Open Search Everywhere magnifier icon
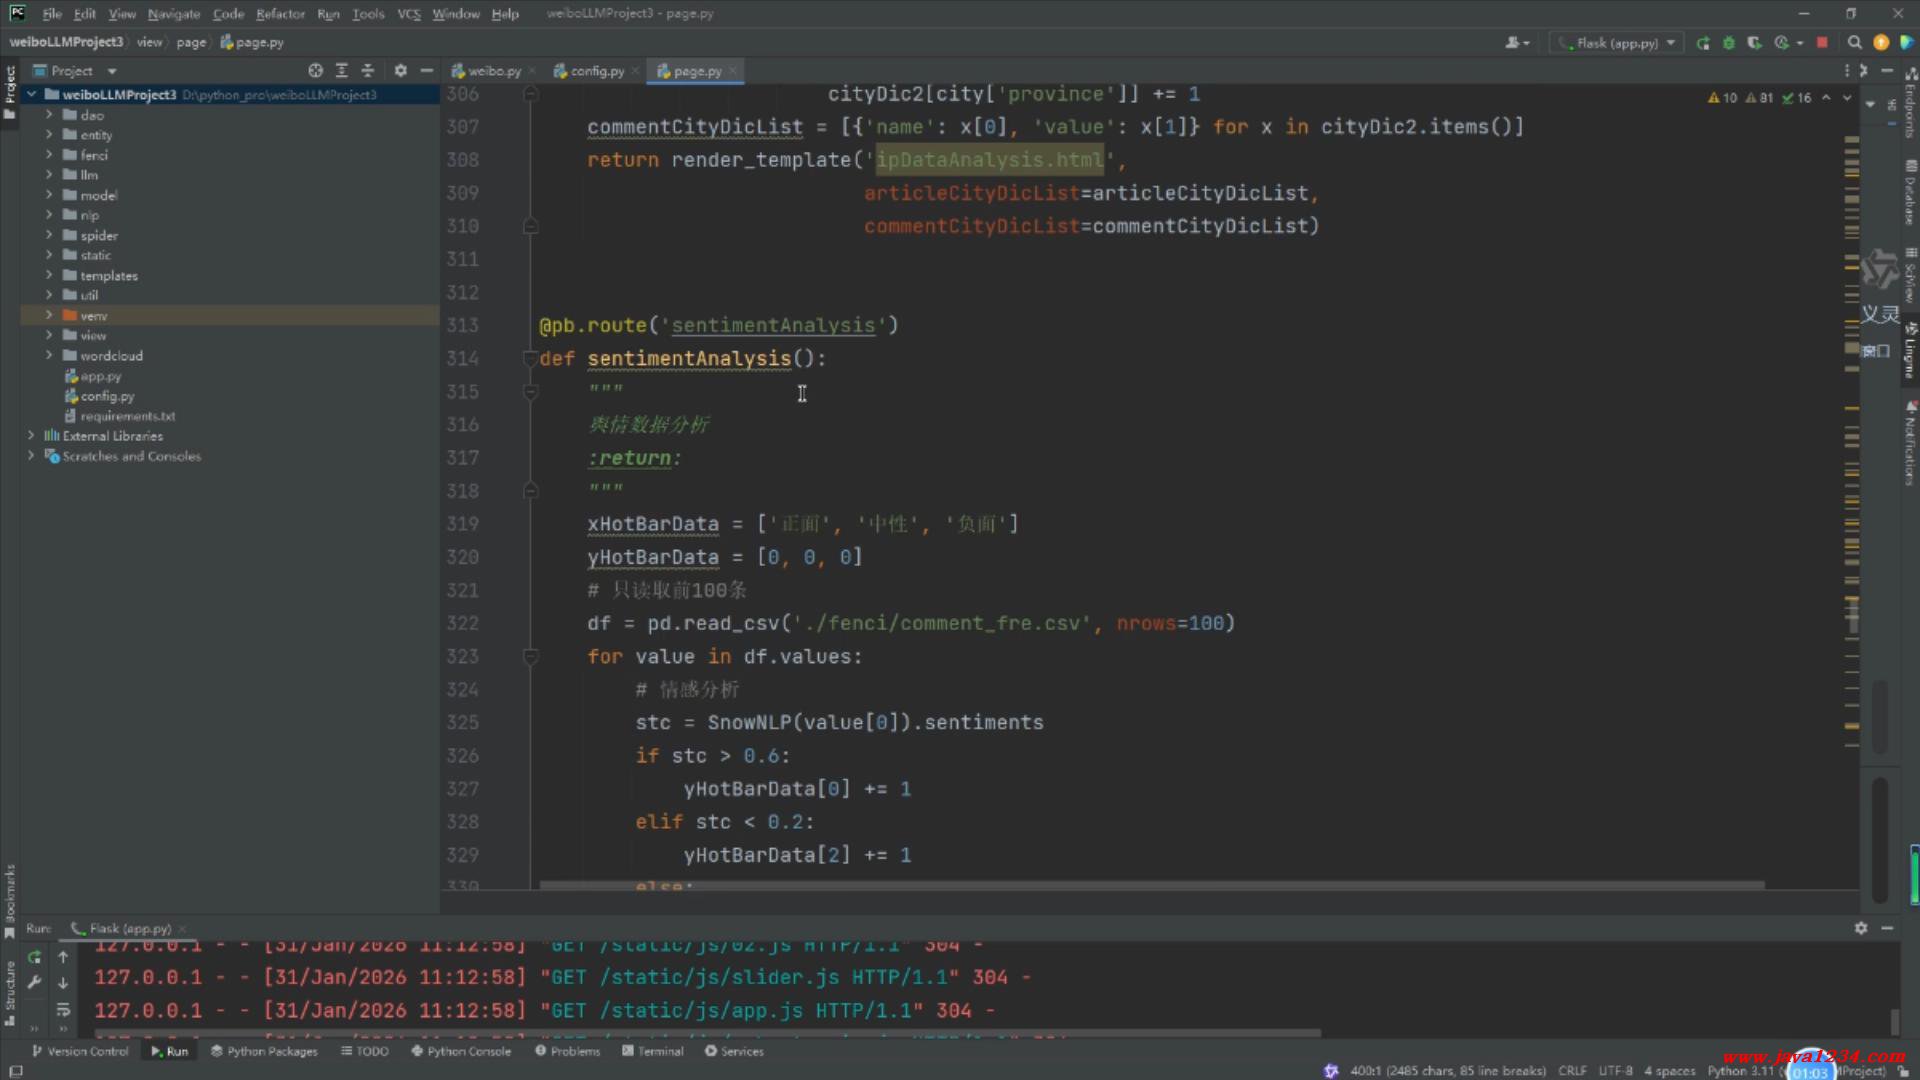This screenshot has height=1080, width=1920. [1854, 43]
